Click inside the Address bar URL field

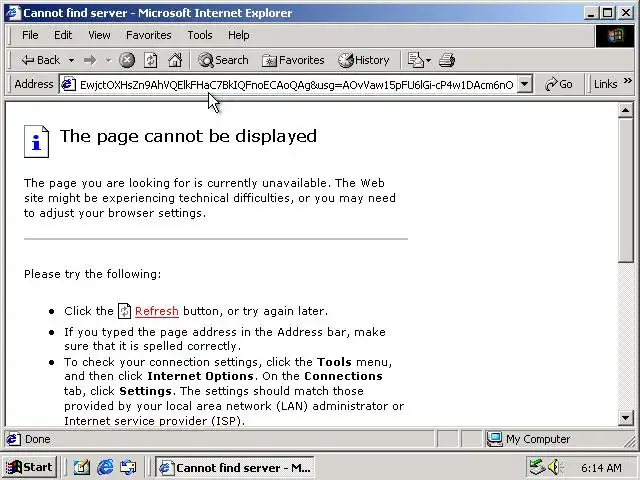coord(296,84)
